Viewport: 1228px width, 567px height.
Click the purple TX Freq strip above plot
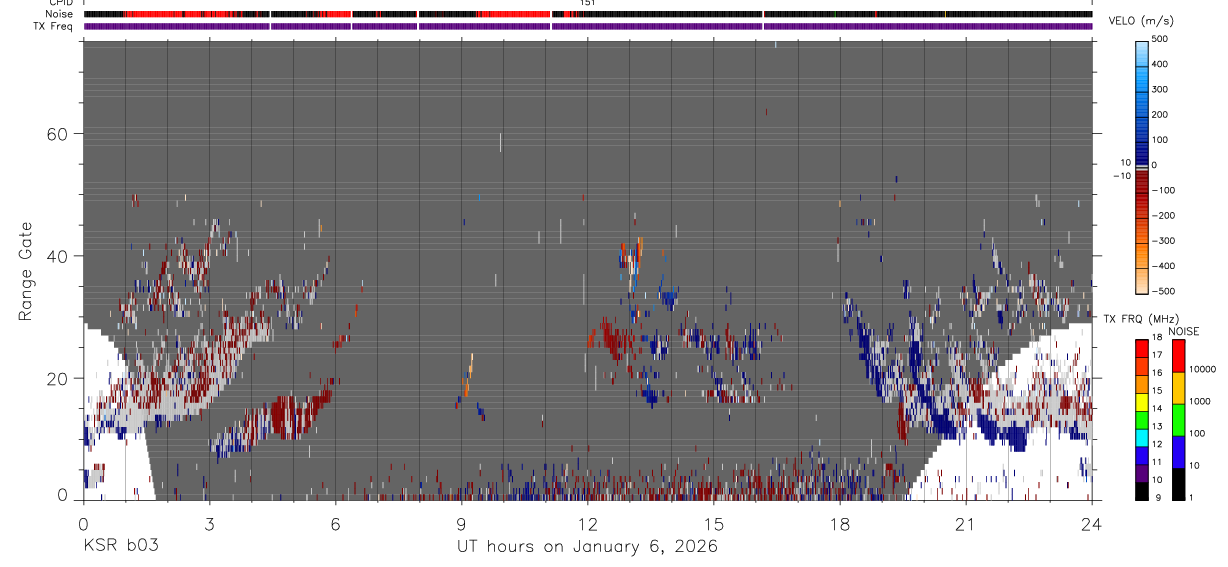pyautogui.click(x=588, y=26)
